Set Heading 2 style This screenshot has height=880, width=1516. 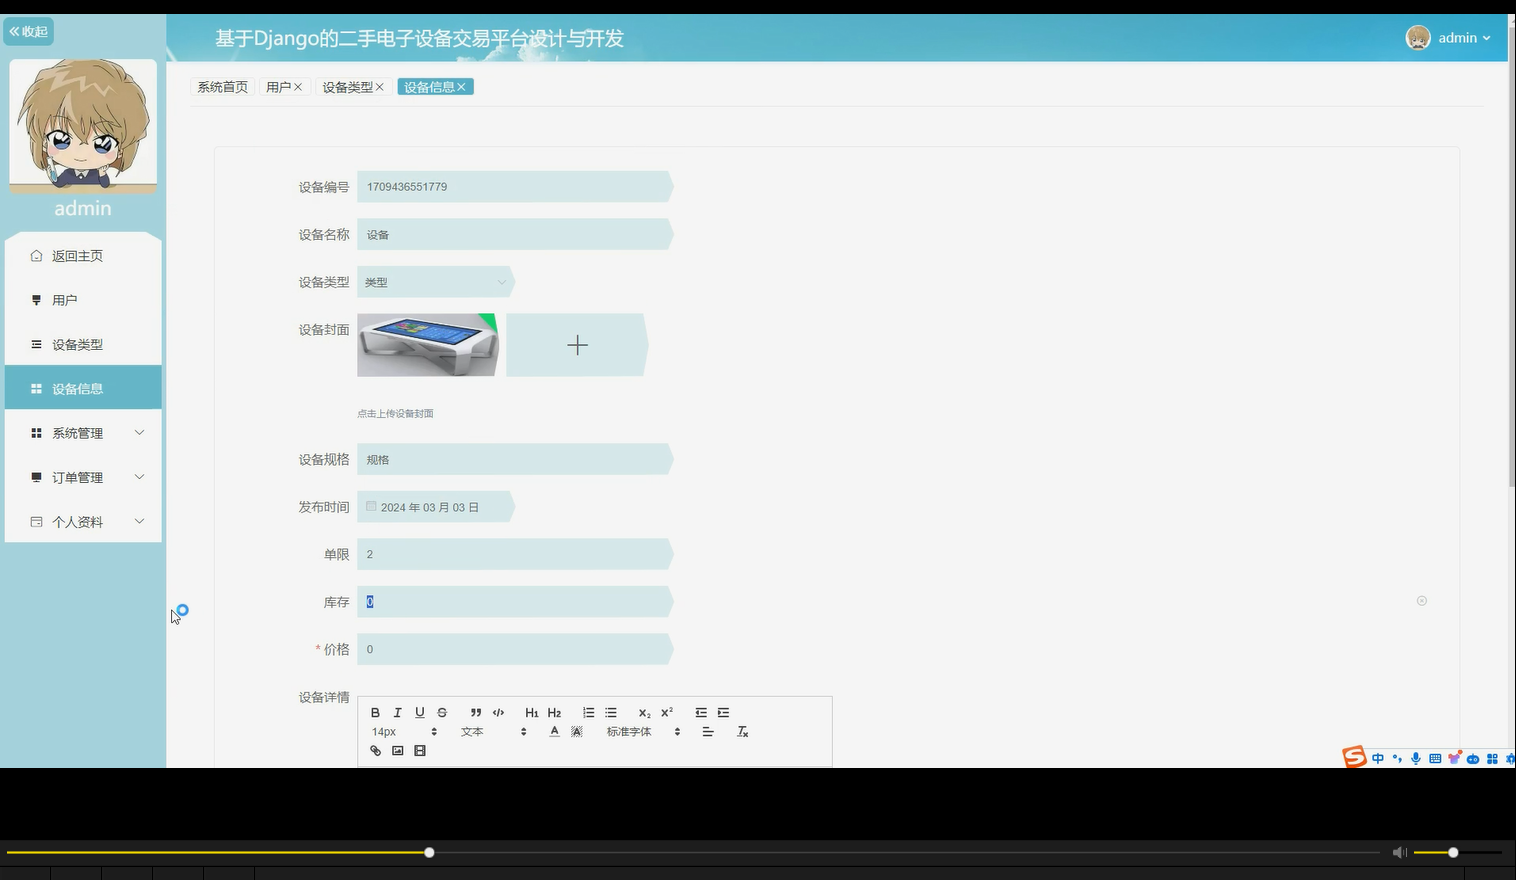coord(554,713)
